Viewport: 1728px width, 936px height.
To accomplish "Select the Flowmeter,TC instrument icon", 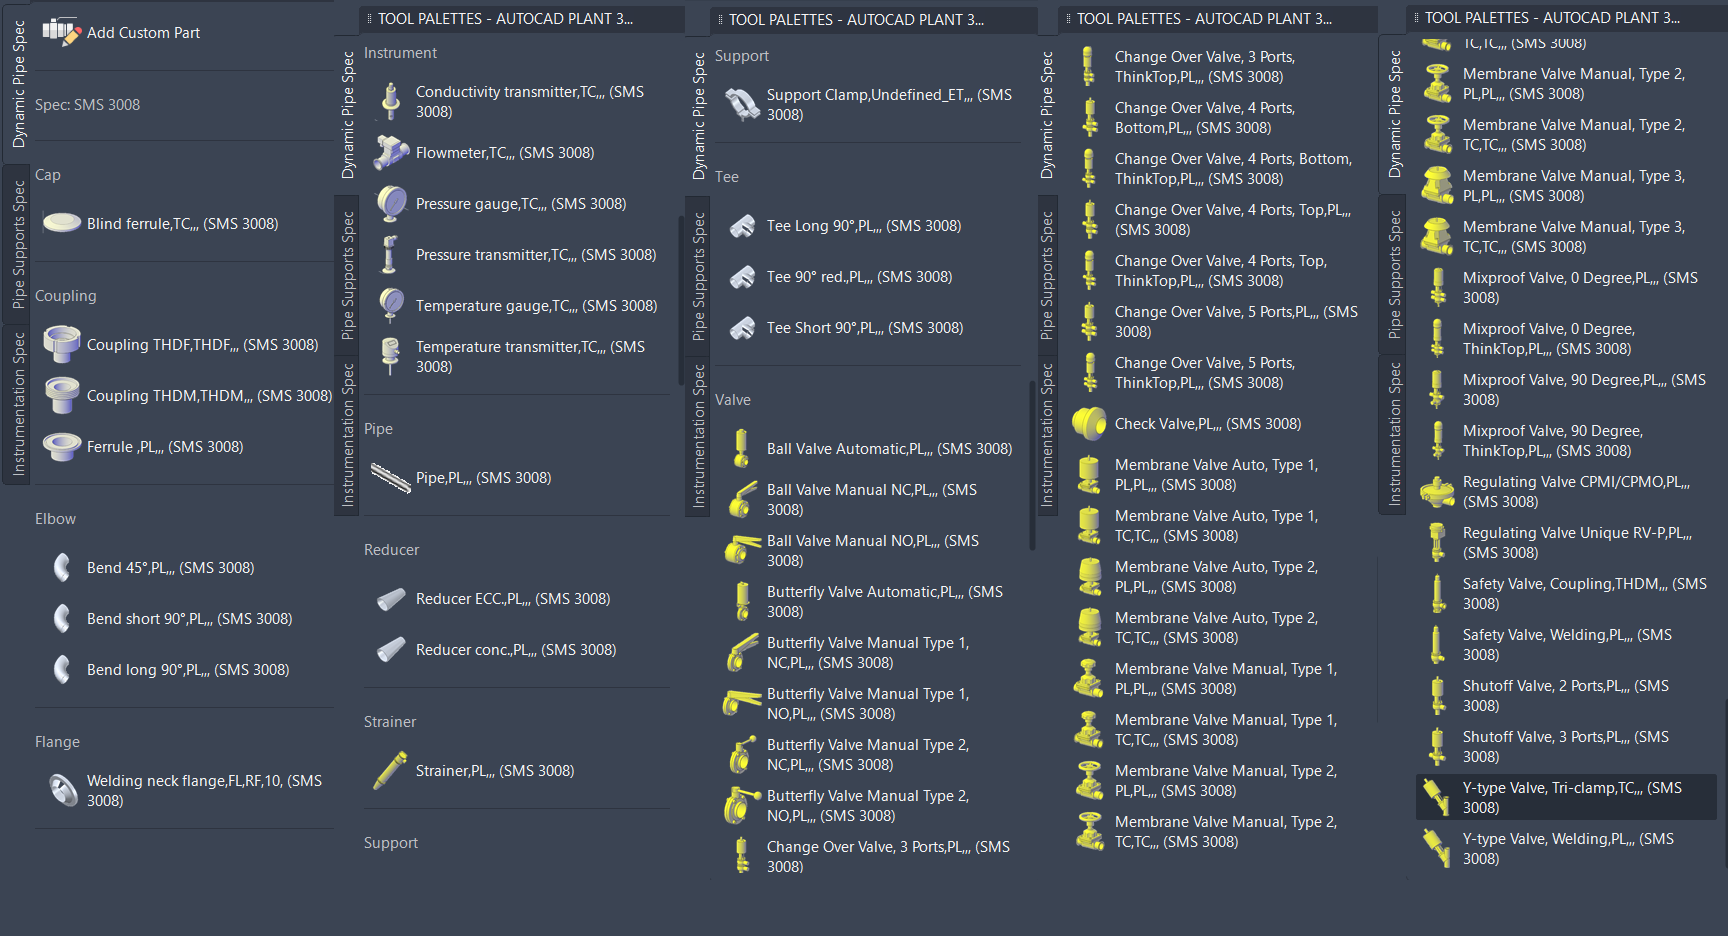I will pyautogui.click(x=391, y=152).
